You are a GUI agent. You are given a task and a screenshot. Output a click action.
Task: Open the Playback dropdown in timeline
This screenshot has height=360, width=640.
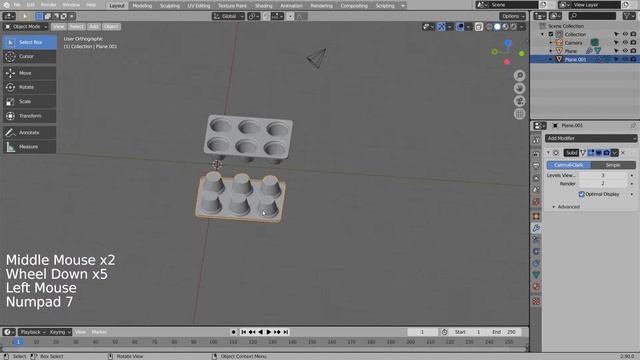point(33,332)
